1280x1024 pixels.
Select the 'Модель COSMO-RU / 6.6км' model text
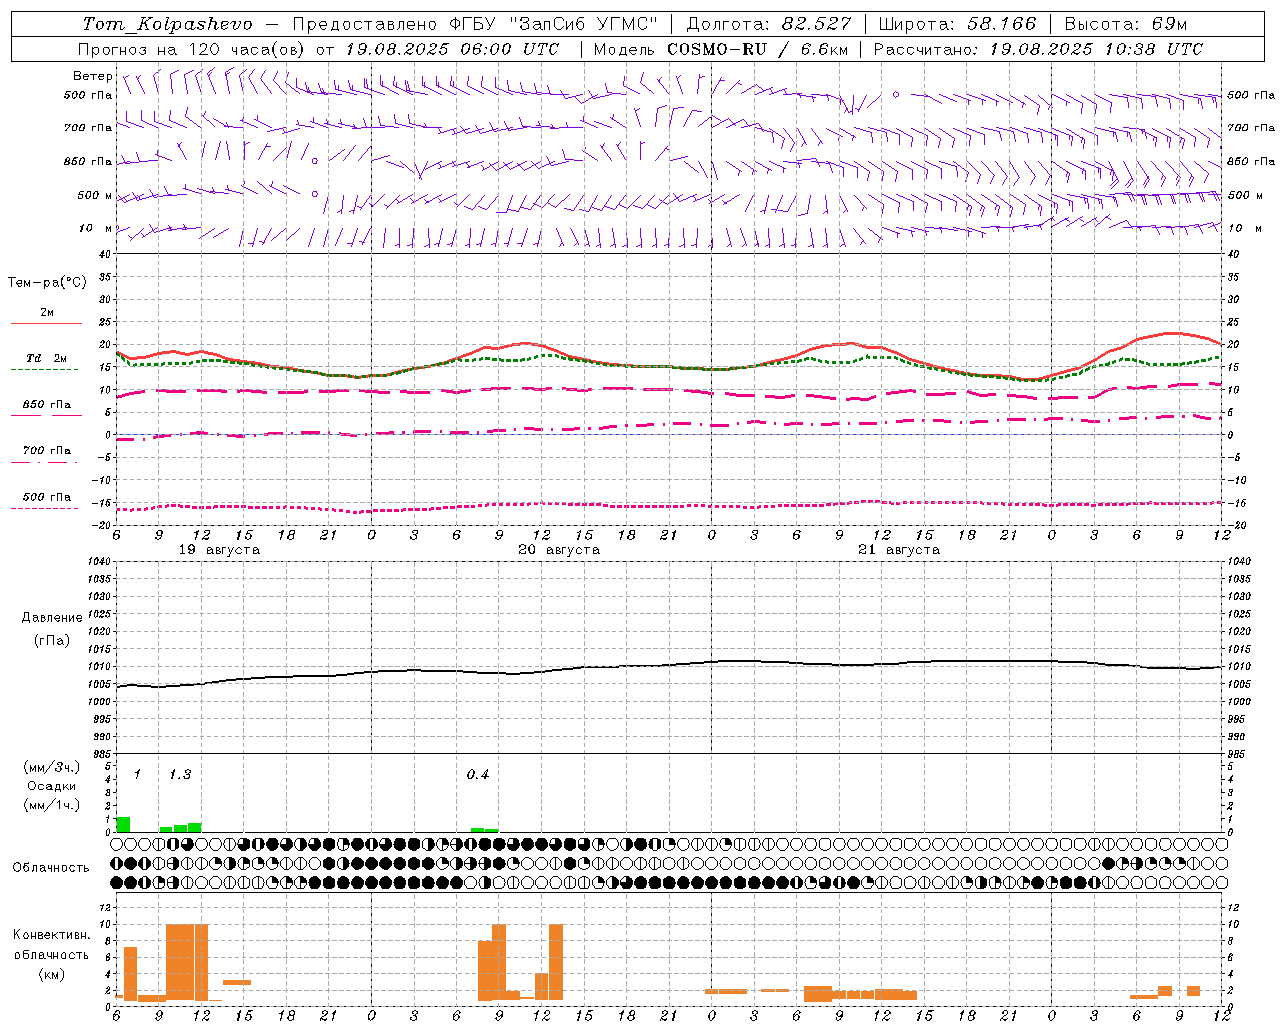(721, 49)
